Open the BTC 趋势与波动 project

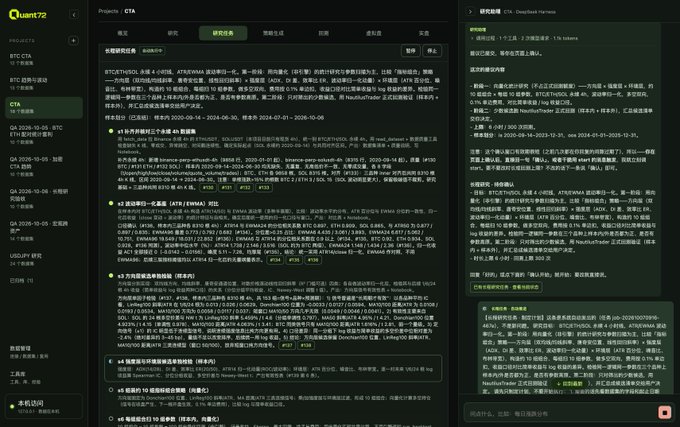point(43,84)
